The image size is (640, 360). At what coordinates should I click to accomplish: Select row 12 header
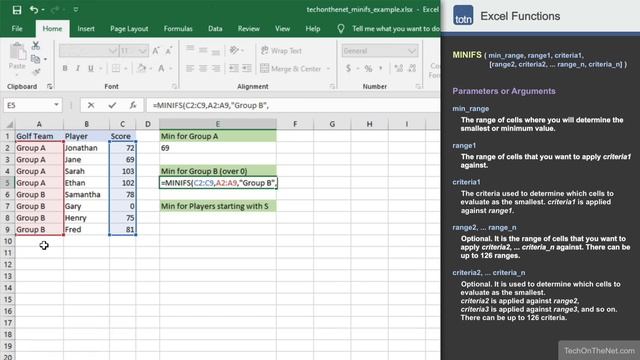point(8,264)
